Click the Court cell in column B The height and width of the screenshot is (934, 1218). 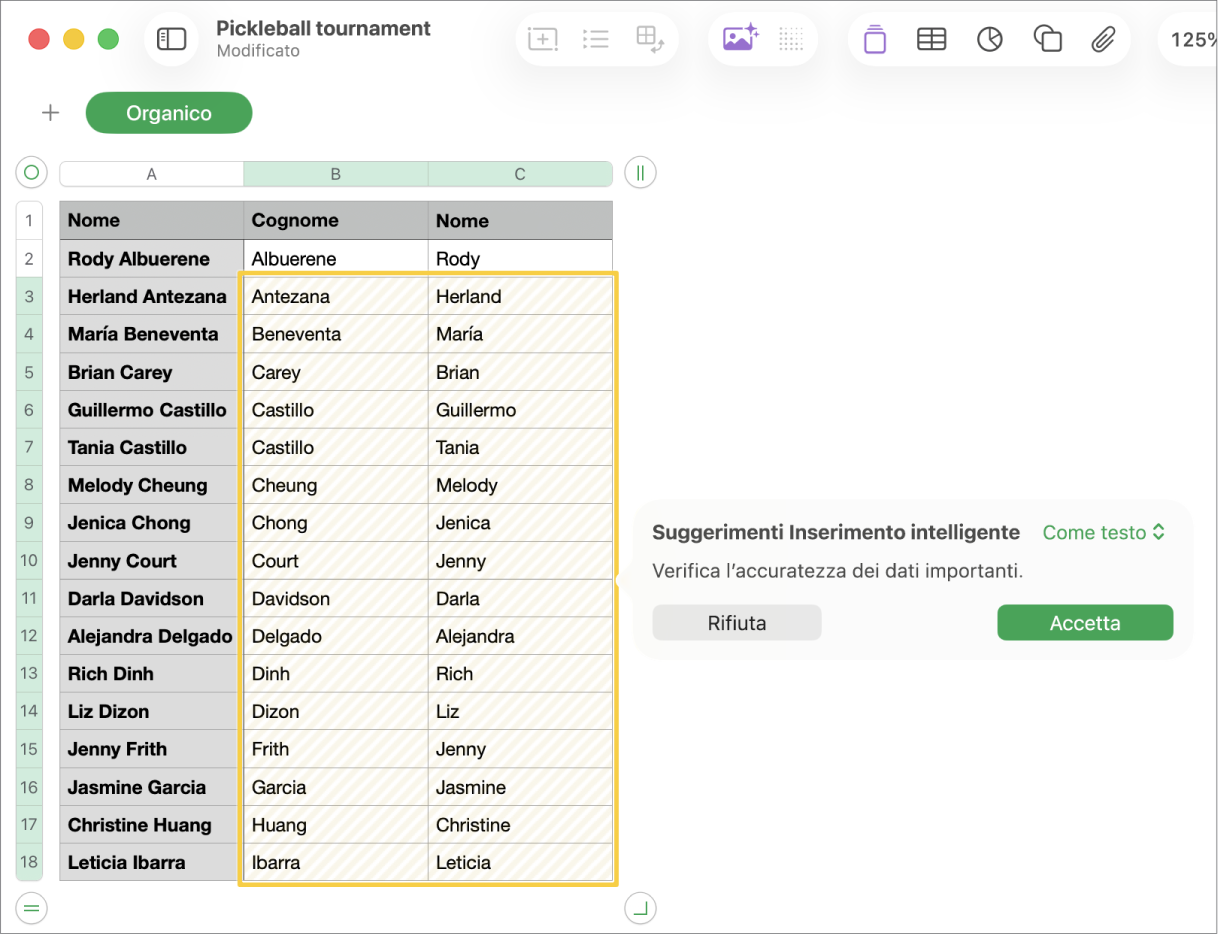click(336, 561)
